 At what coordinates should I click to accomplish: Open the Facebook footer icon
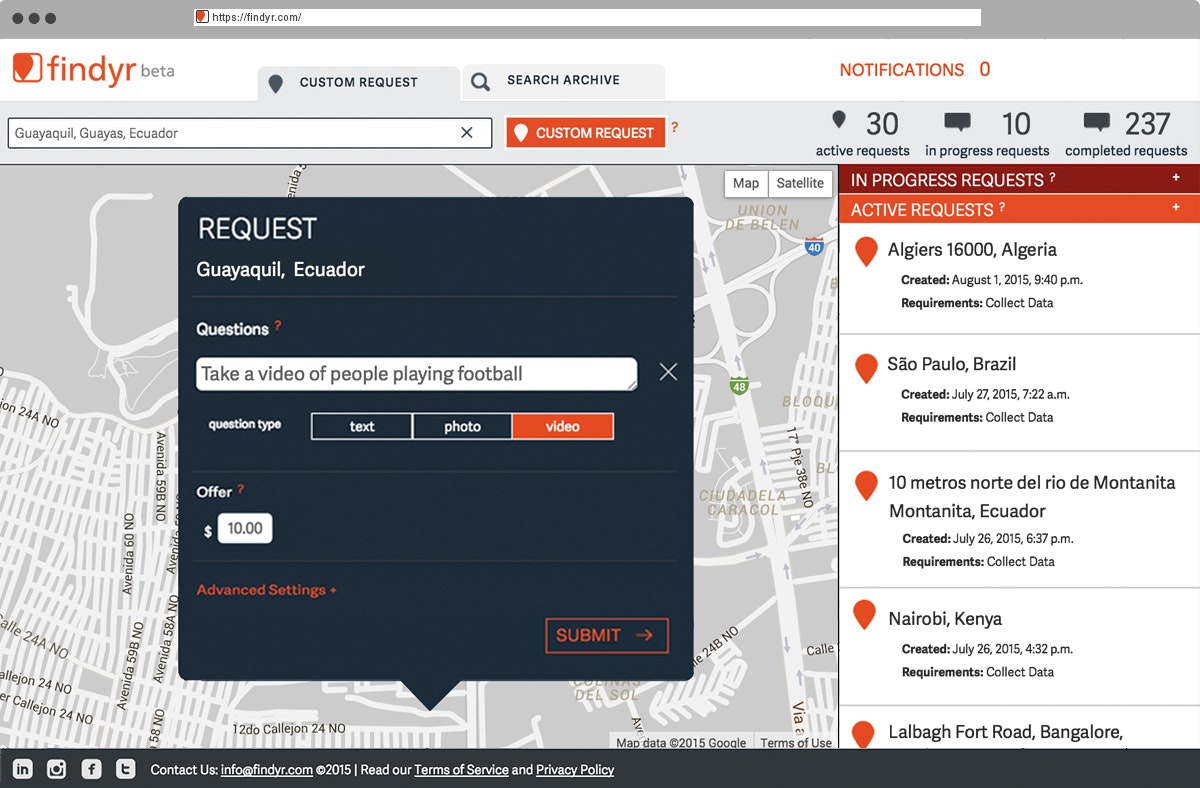91,769
